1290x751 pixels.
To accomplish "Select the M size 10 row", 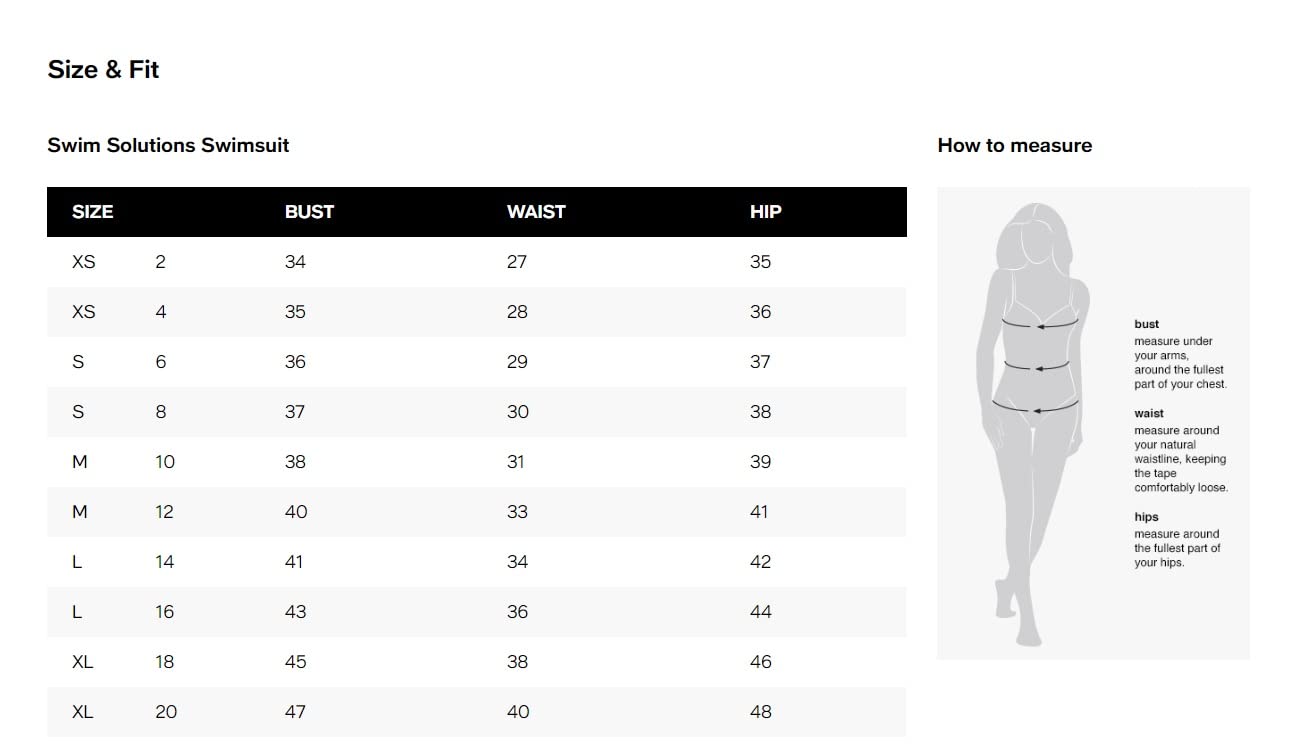I will click(x=477, y=462).
